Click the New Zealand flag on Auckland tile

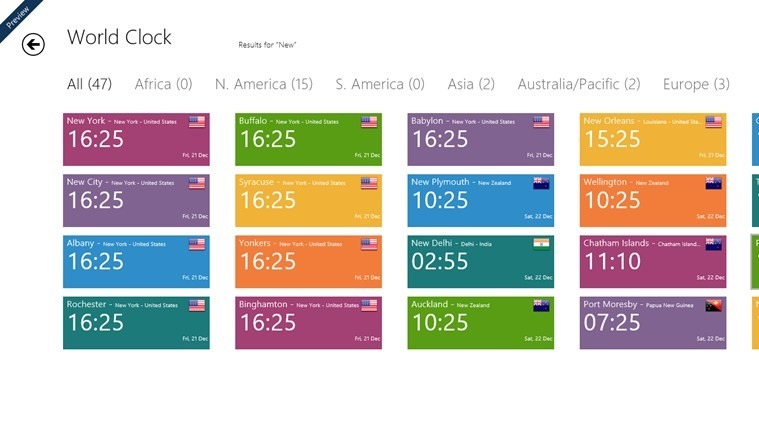pyautogui.click(x=541, y=304)
